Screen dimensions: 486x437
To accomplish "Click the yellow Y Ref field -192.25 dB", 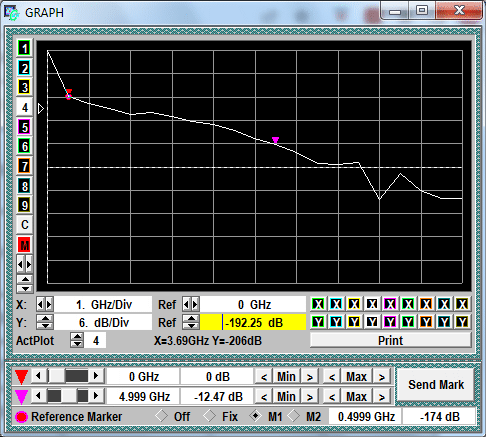I will pyautogui.click(x=253, y=322).
